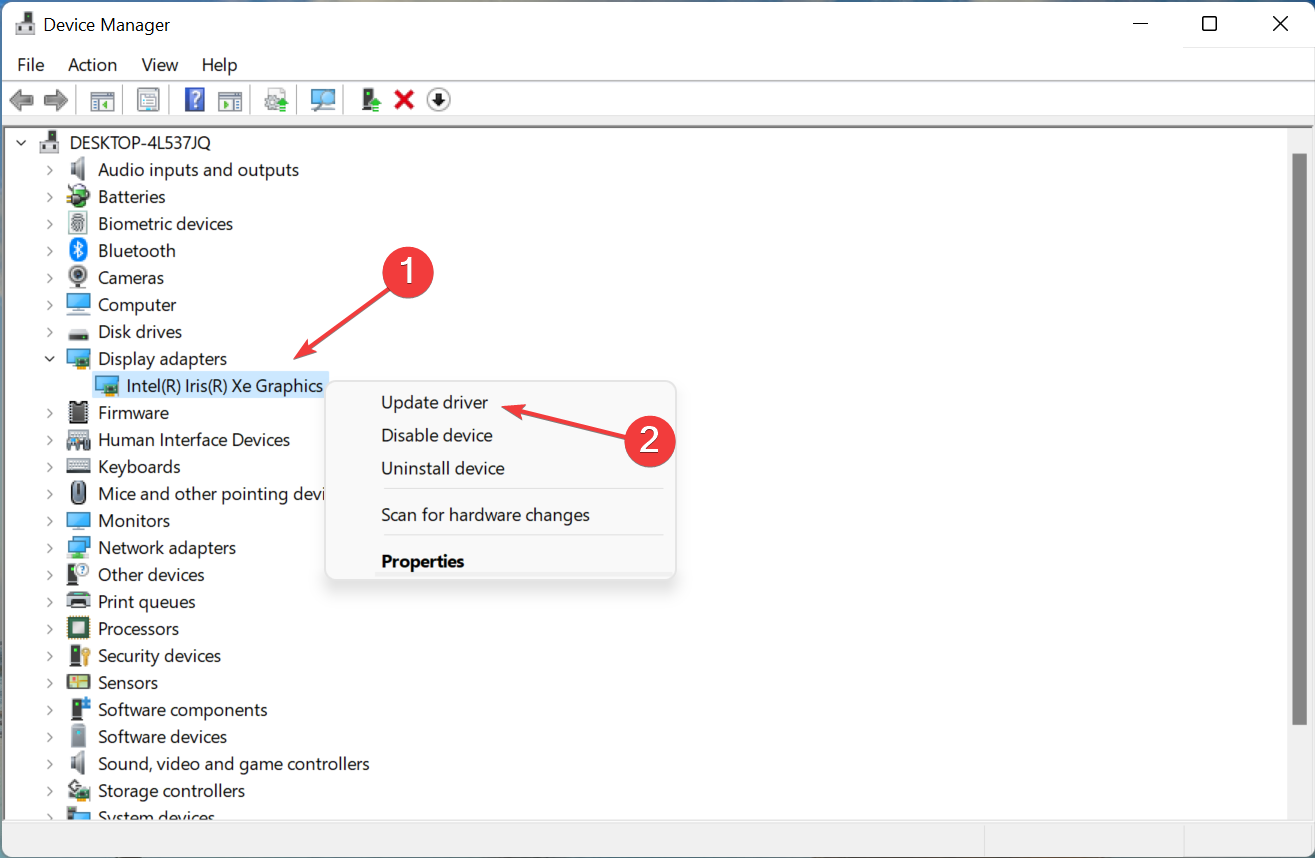
Task: Click the Cameras webcam icon
Action: click(78, 278)
